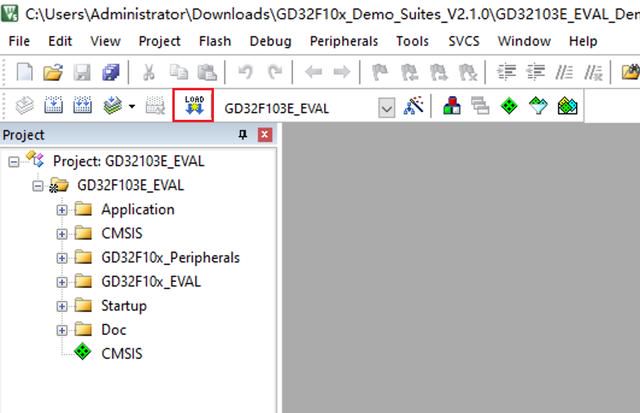Open Manage Project Items cubes icon
Viewport: 640px width, 413px height.
452,106
